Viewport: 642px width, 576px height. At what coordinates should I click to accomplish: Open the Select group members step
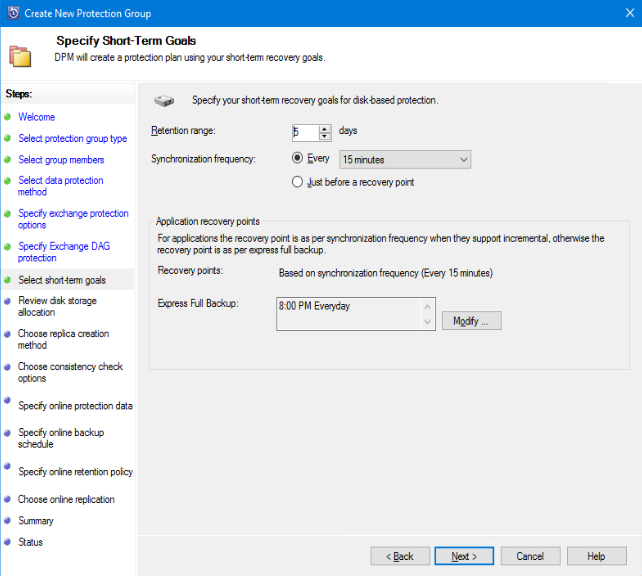61,160
